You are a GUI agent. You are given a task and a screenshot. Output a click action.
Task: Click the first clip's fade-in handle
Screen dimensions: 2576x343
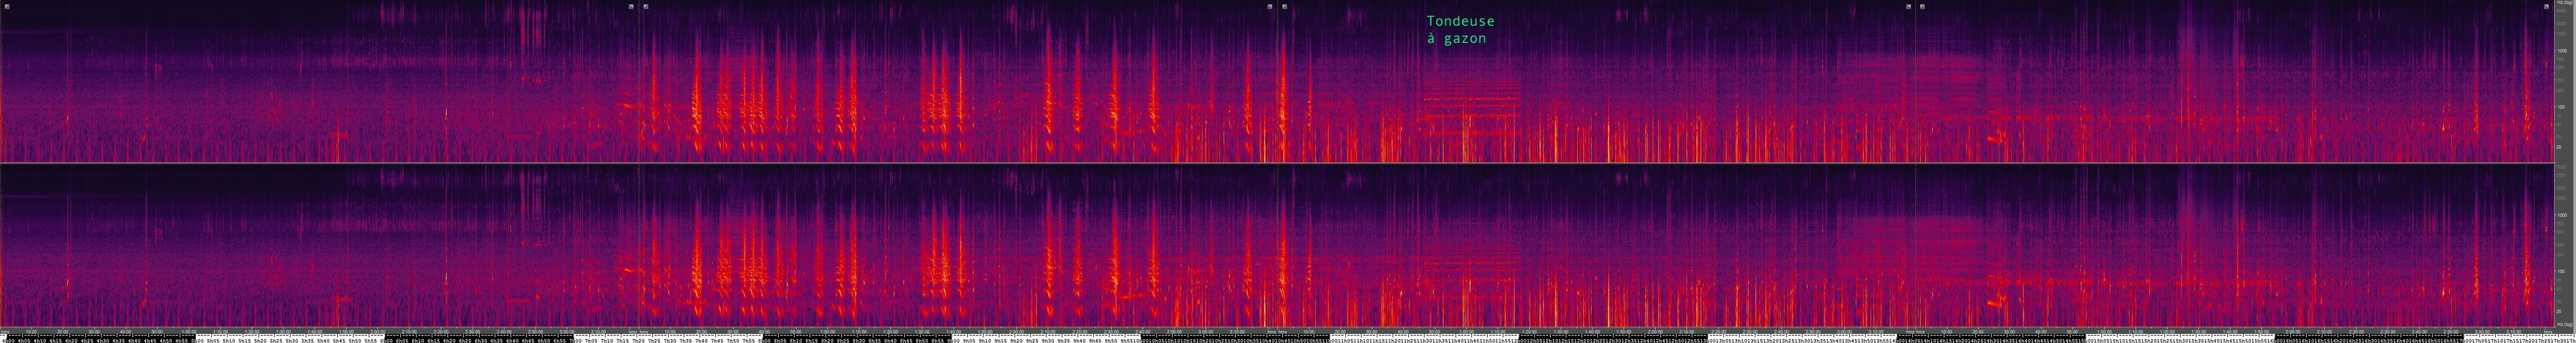7,6
